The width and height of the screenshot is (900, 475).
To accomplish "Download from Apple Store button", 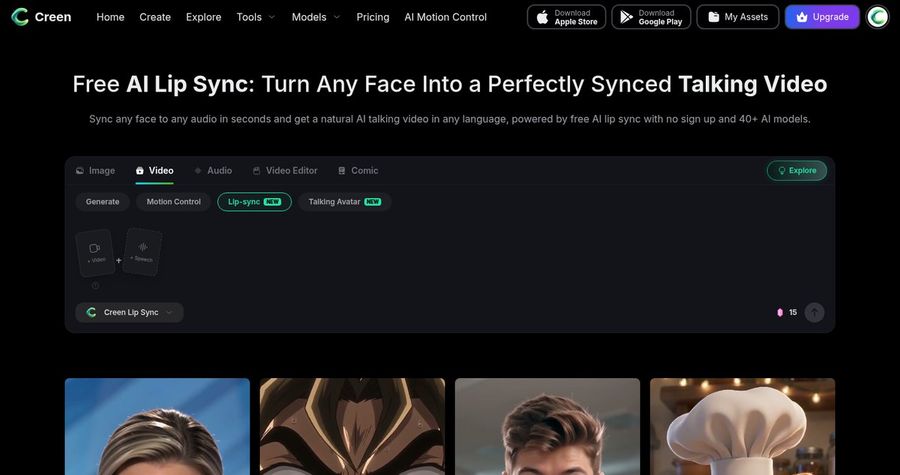I will click(x=567, y=17).
